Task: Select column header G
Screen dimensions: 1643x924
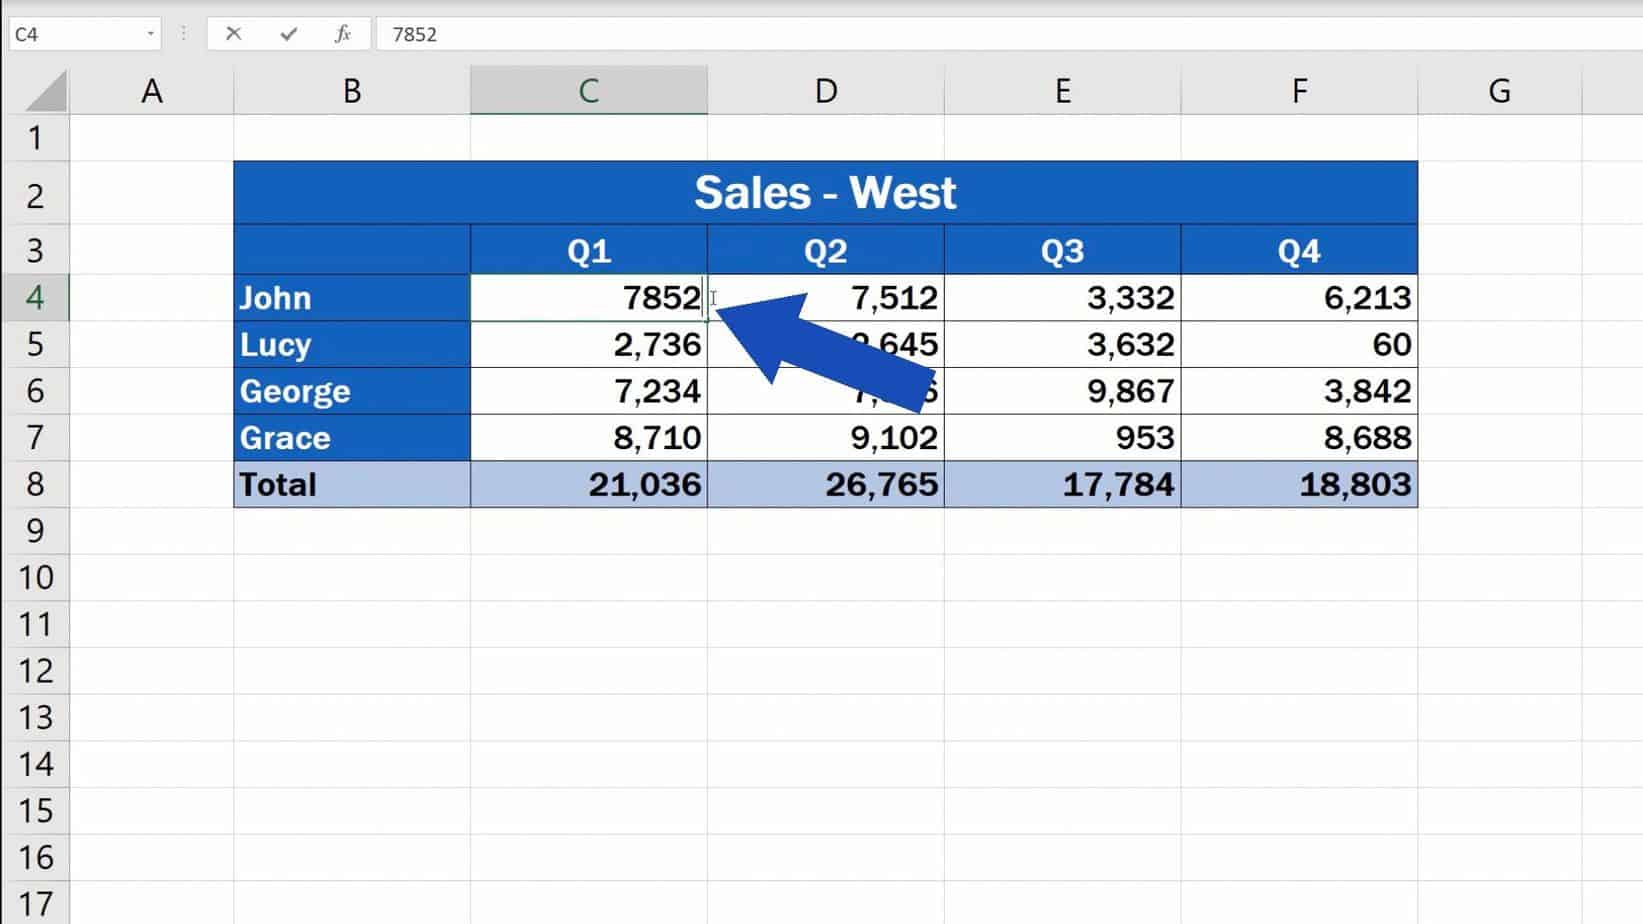Action: tap(1499, 90)
